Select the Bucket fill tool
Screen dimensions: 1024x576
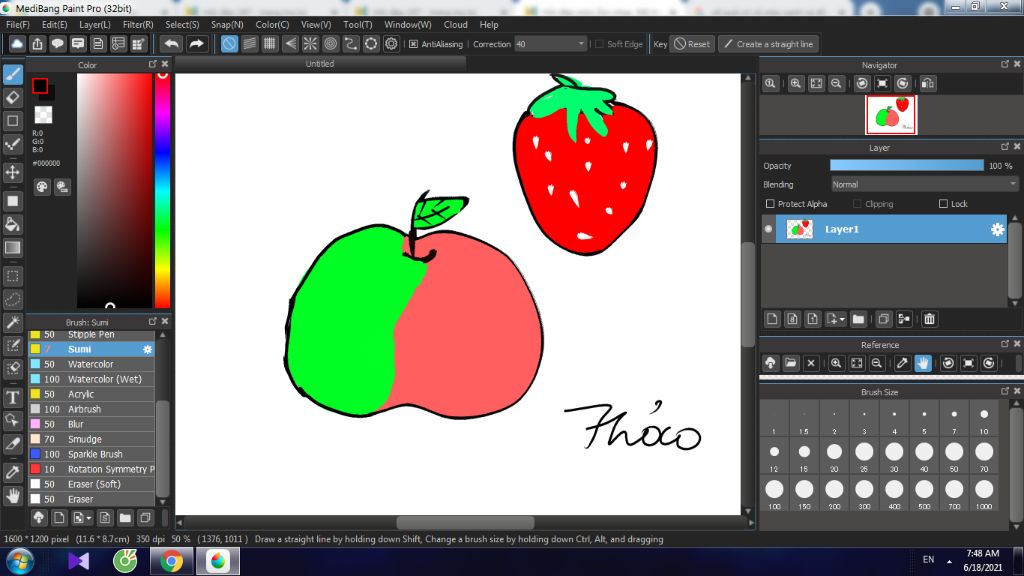pos(13,224)
